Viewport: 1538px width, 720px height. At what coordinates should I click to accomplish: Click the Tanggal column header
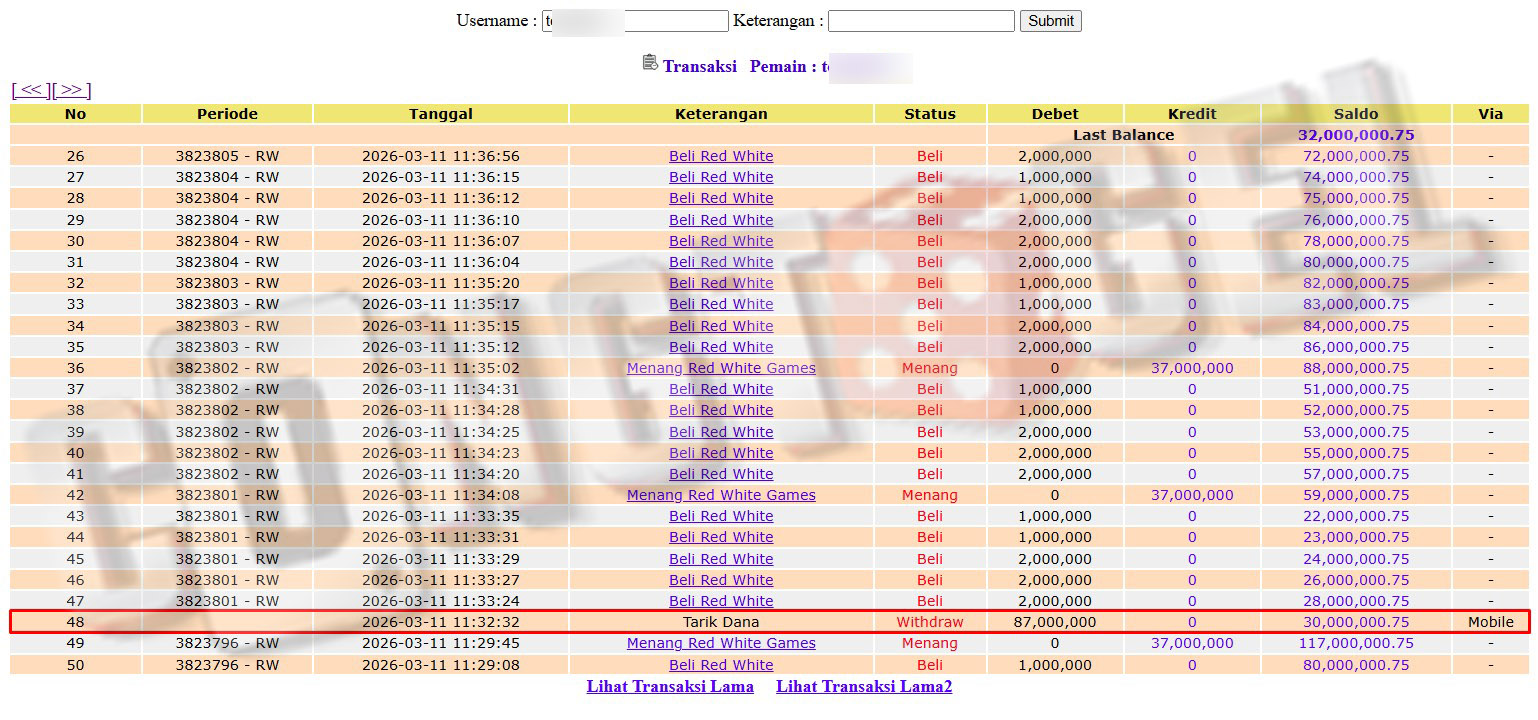pos(440,114)
